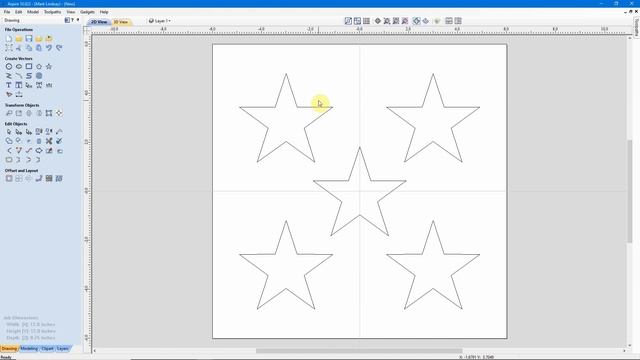Open the Help menu
The image size is (640, 360).
(104, 12)
